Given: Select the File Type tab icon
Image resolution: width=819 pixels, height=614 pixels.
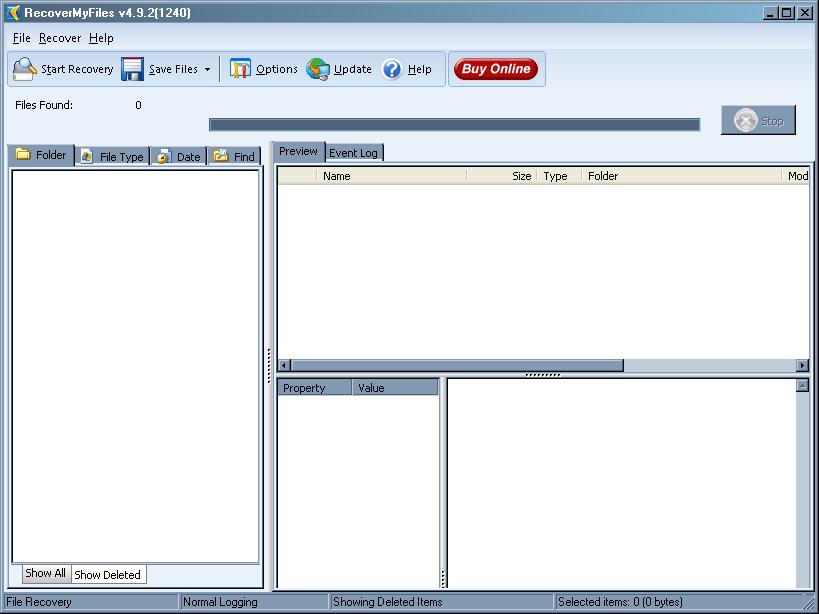Looking at the screenshot, I should click(87, 156).
